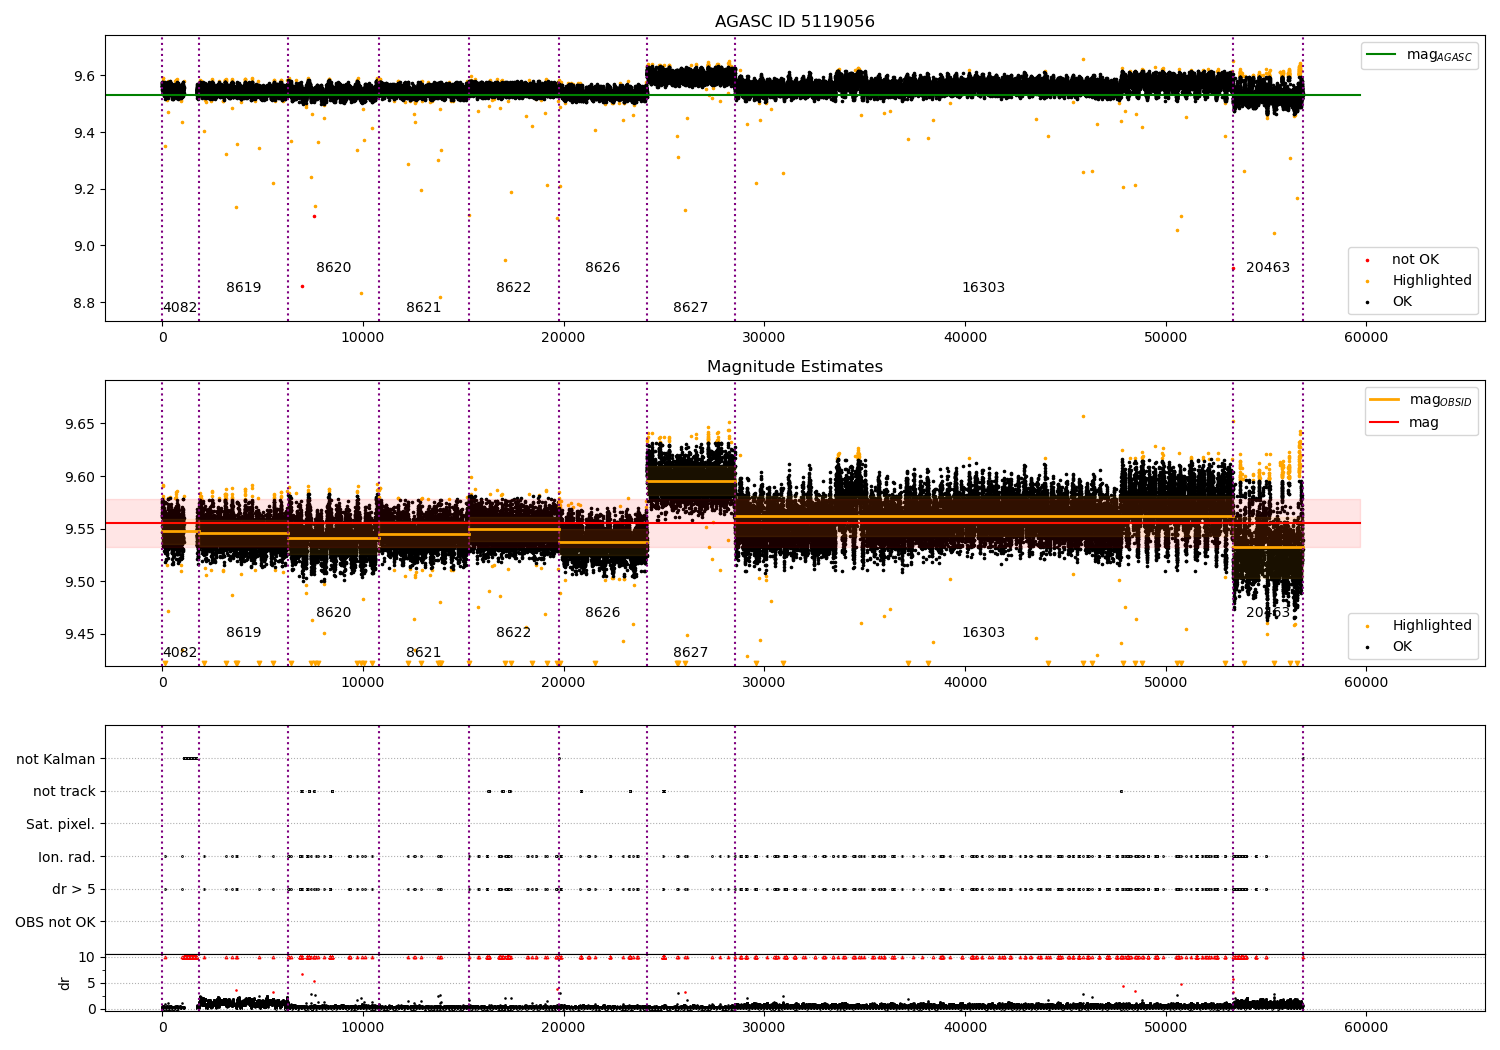1500x1050 pixels.
Task: Click OBSID label 16303 in top plot
Action: (984, 288)
